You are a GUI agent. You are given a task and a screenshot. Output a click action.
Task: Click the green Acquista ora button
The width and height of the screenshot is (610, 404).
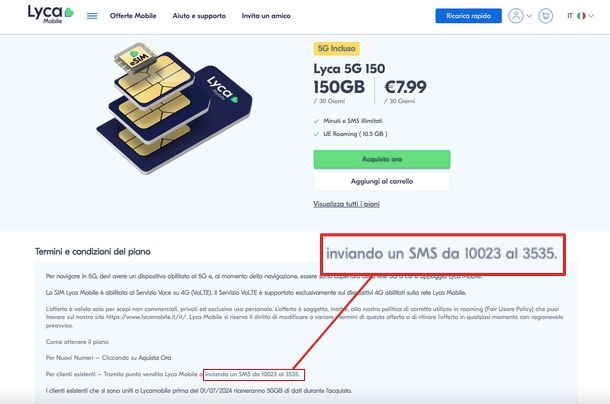point(381,159)
